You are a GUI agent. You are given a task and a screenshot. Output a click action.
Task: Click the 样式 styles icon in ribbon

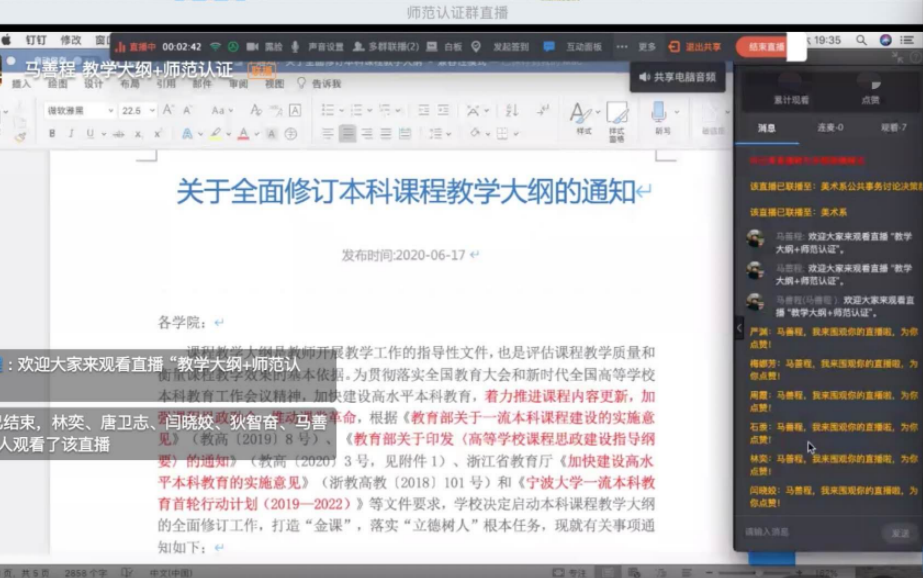pos(581,116)
